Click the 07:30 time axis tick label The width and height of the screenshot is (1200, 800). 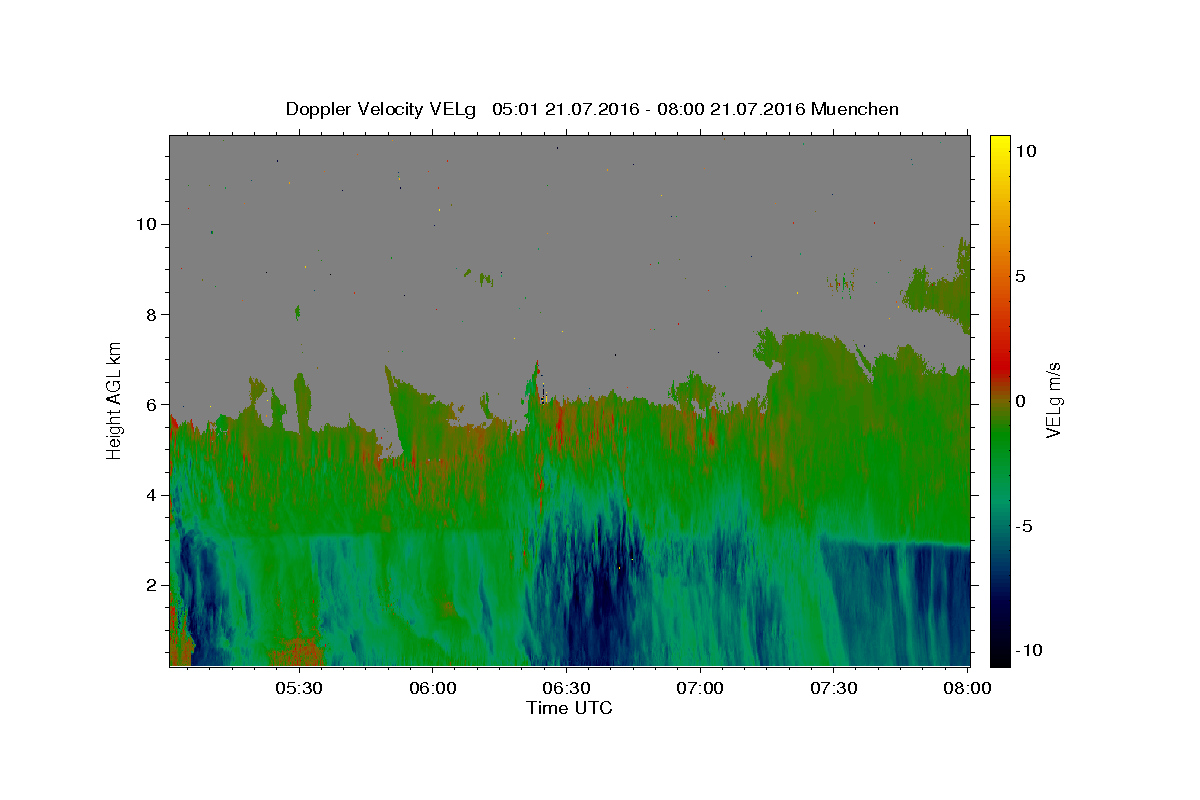coord(833,688)
